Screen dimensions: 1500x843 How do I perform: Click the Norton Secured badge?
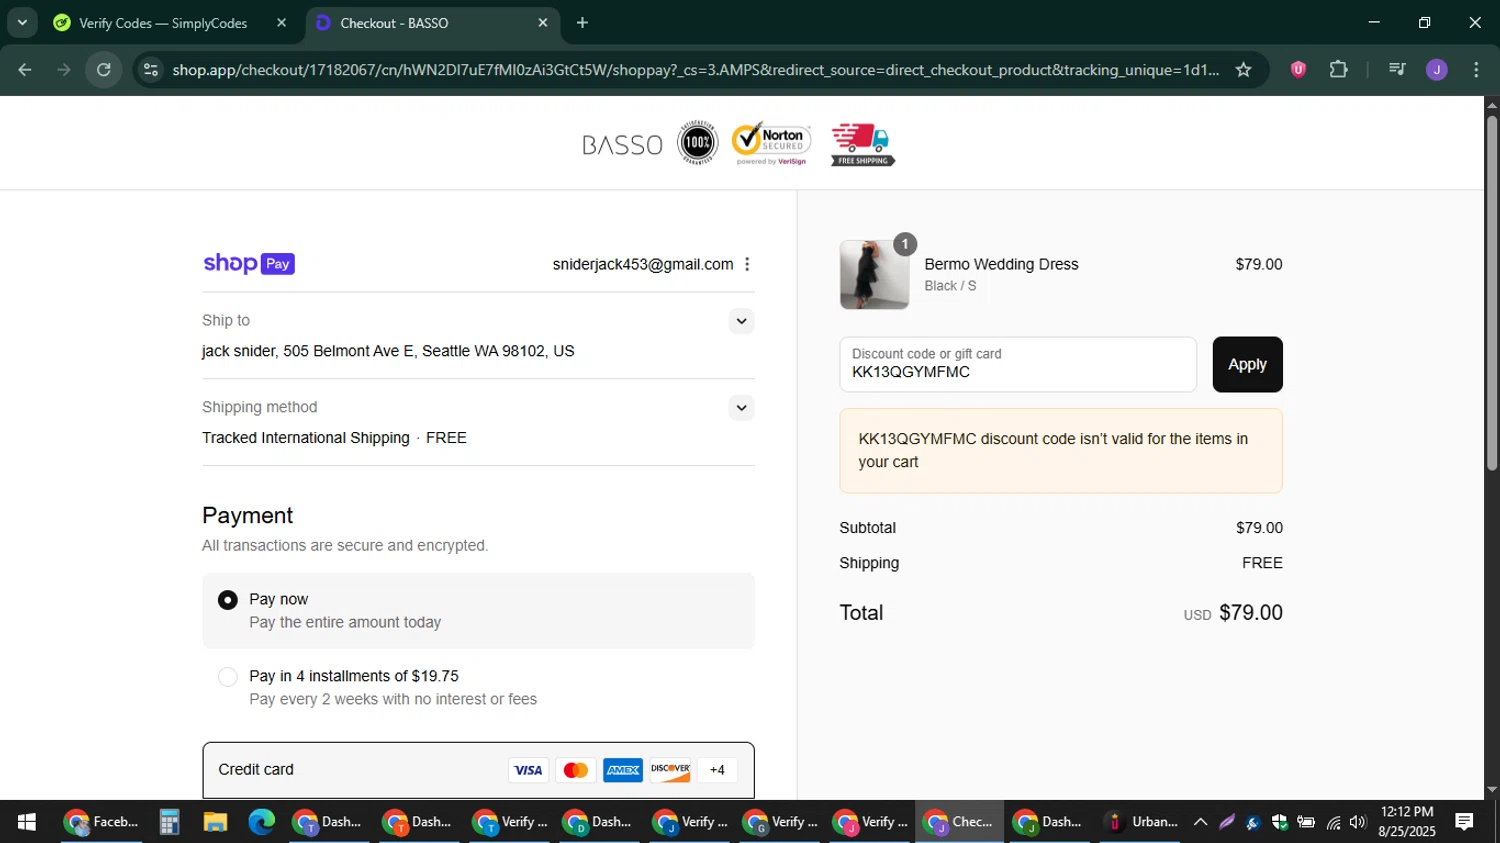click(x=771, y=144)
